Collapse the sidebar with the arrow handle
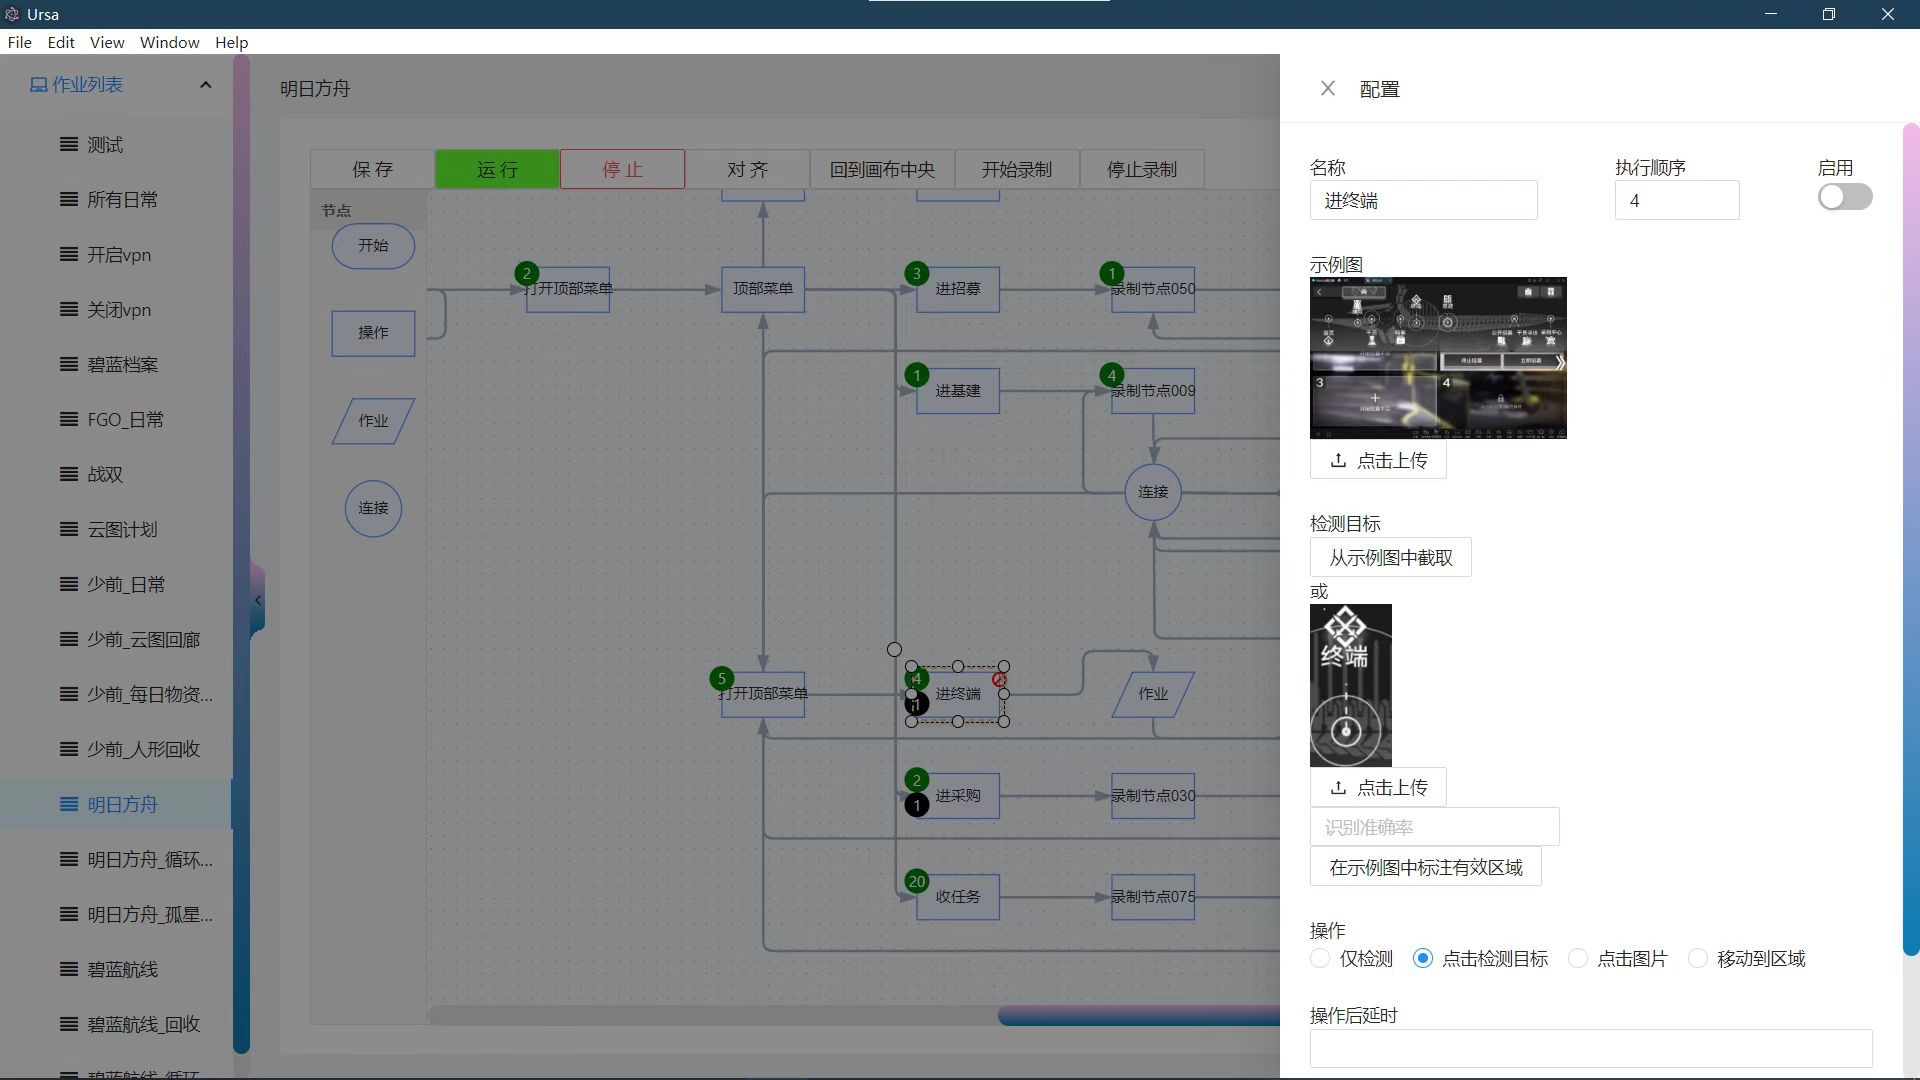This screenshot has width=1920, height=1080. click(x=257, y=600)
